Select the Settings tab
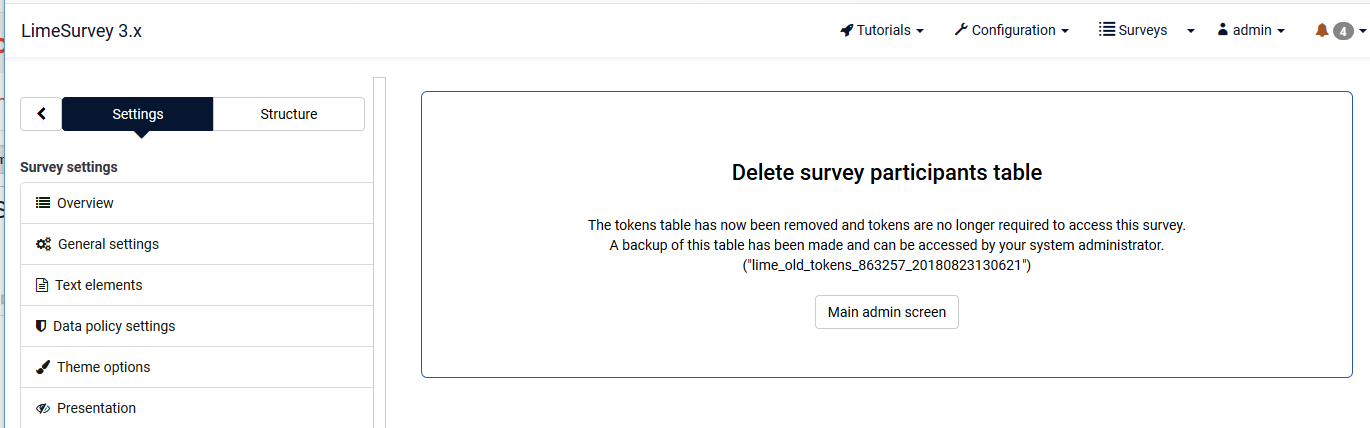This screenshot has height=428, width=1370. click(138, 114)
